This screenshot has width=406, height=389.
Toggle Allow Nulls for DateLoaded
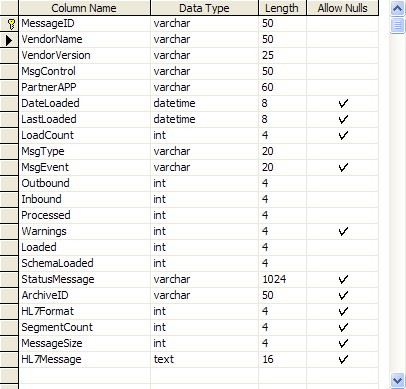pyautogui.click(x=343, y=103)
